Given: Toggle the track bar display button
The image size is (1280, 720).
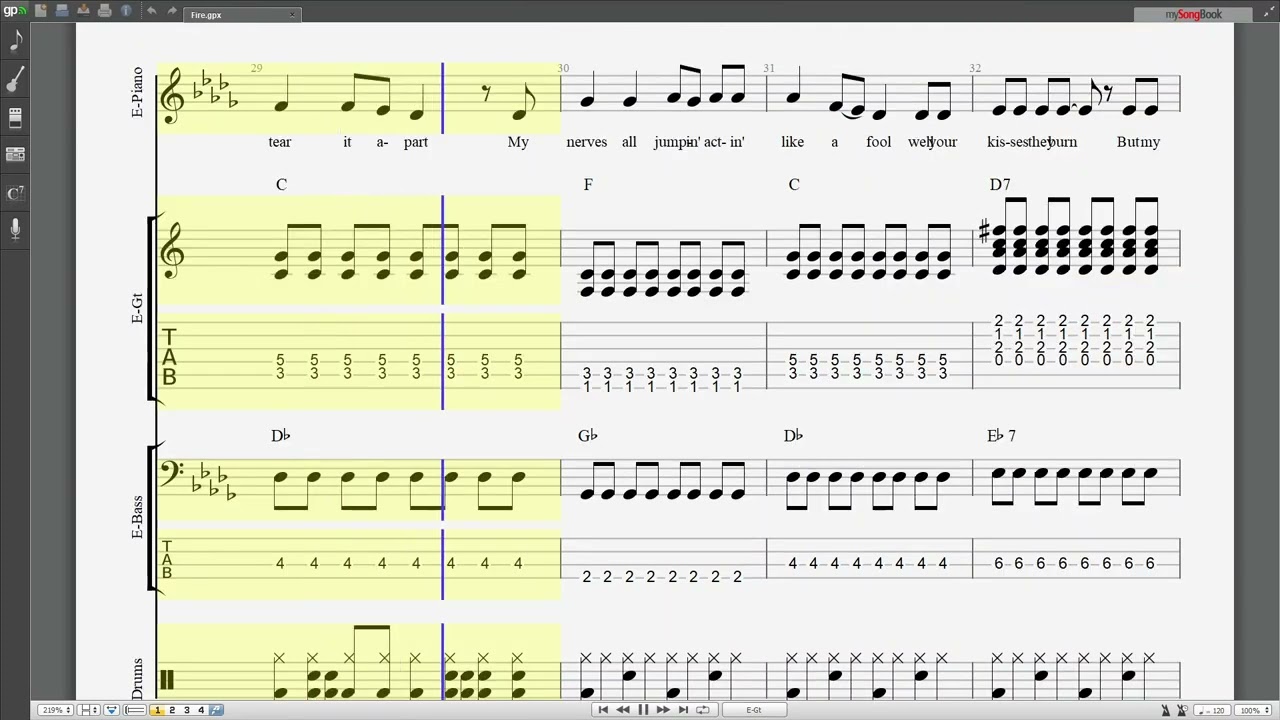Looking at the screenshot, I should coord(135,710).
